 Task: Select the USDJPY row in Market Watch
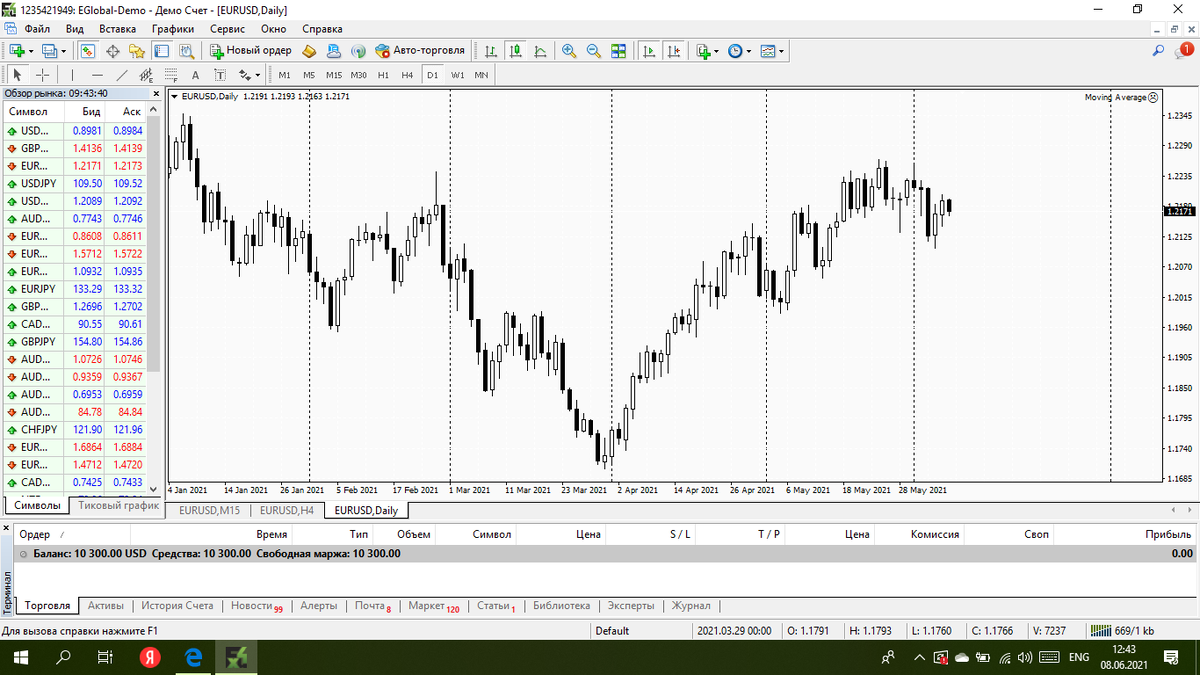tap(75, 184)
